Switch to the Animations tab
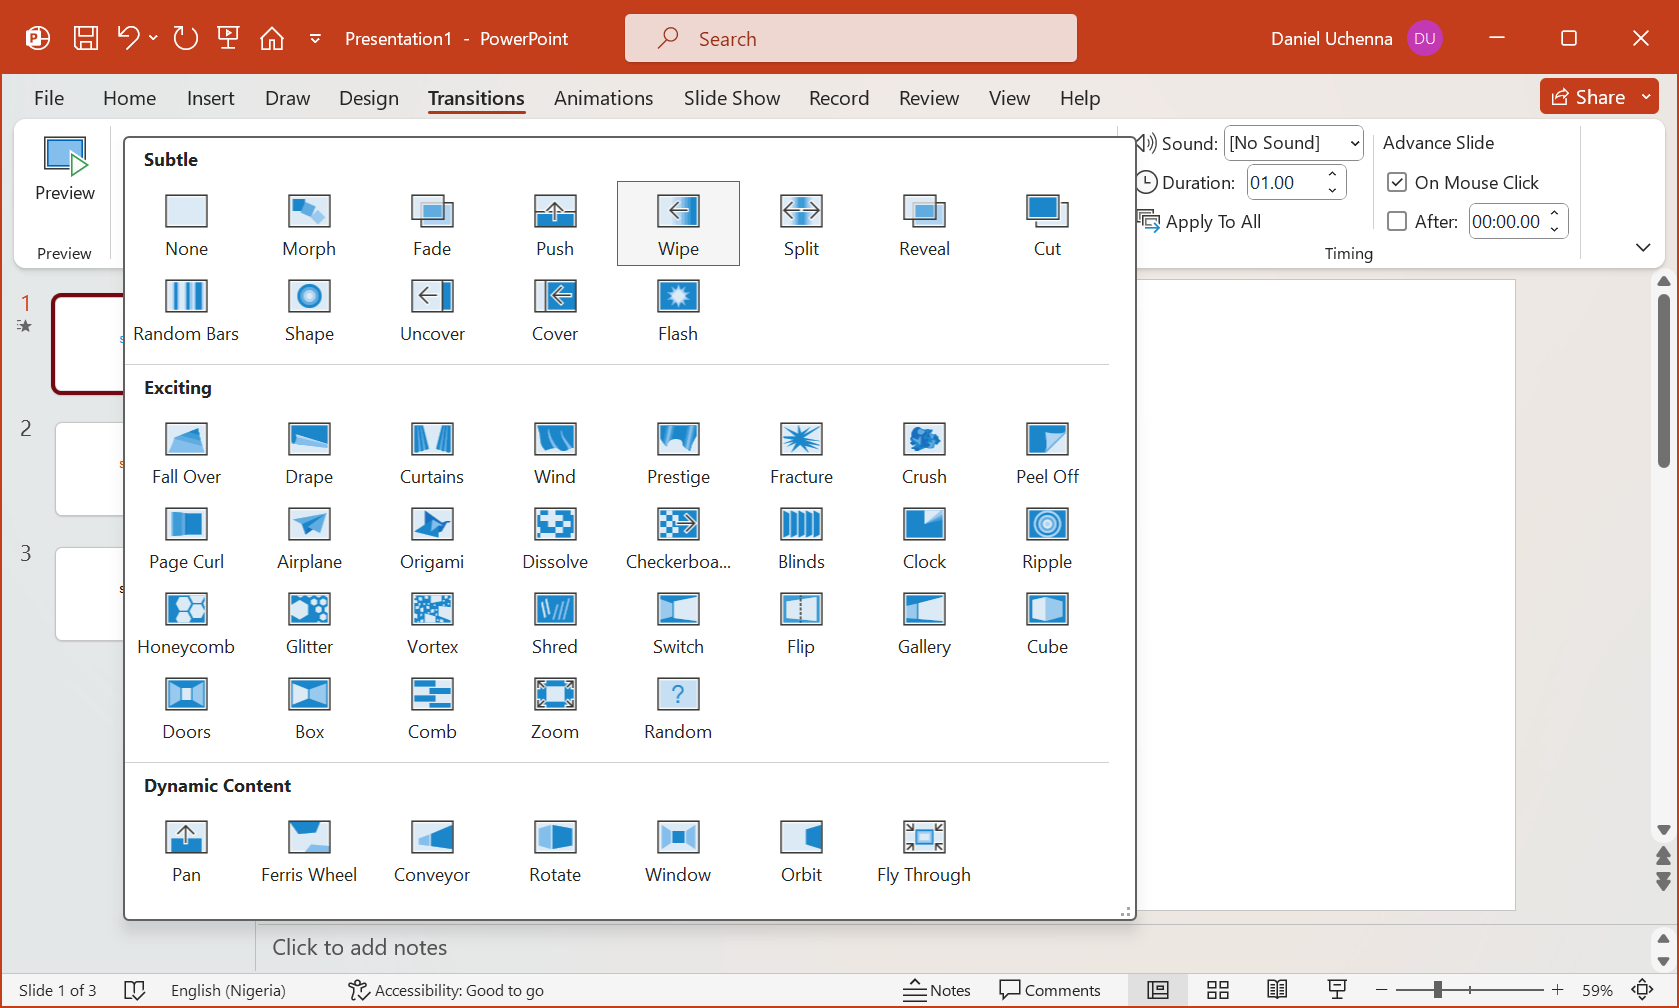The image size is (1679, 1008). click(x=603, y=98)
